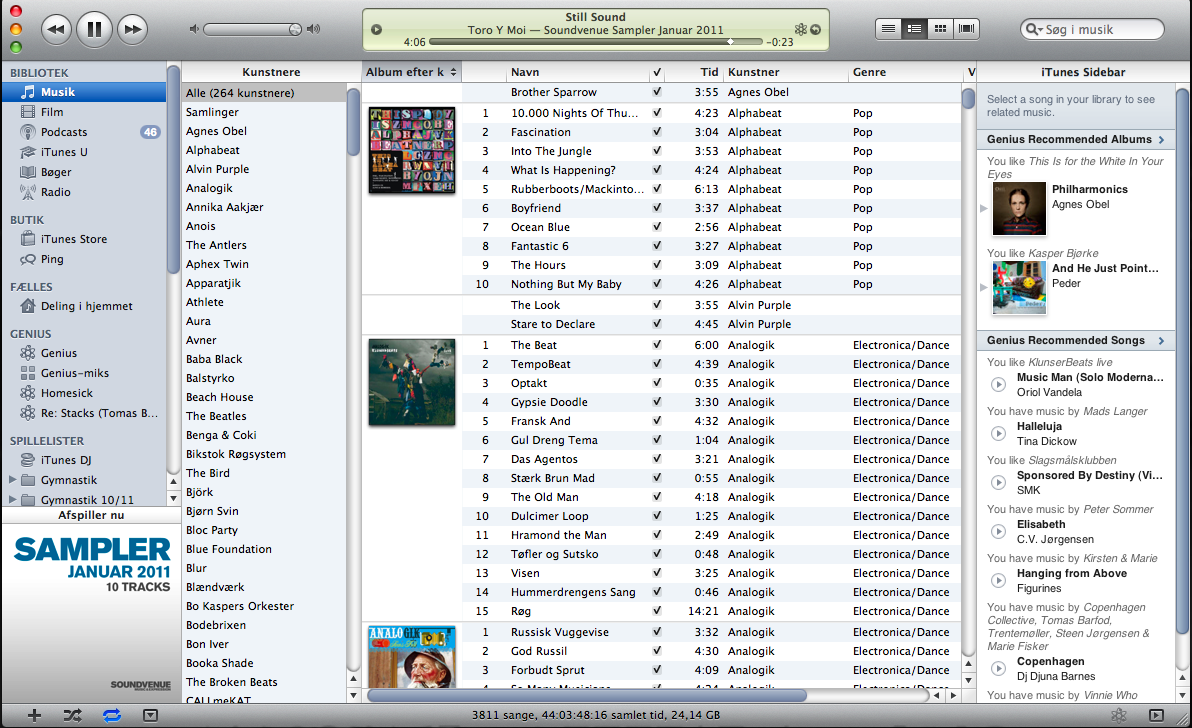Expand Genius Recommended Songs arrow
The image size is (1192, 728).
pyautogui.click(x=1162, y=340)
